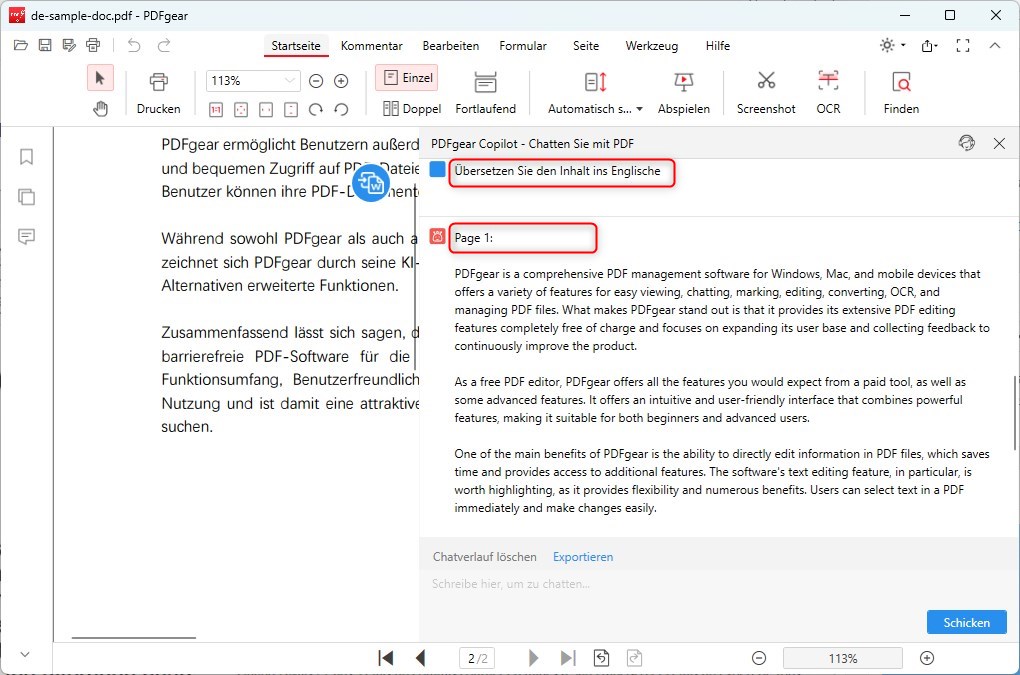
Task: Click the Exportieren link
Action: (x=583, y=557)
